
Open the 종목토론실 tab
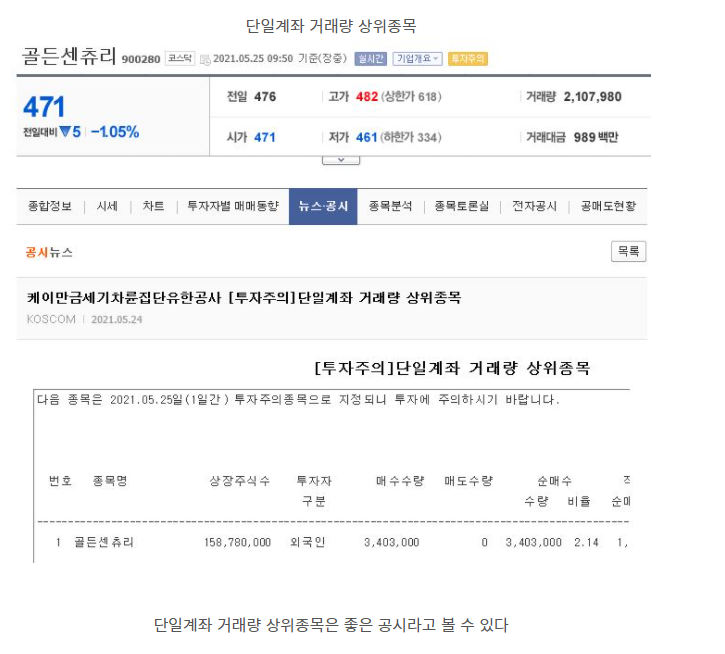[x=461, y=206]
